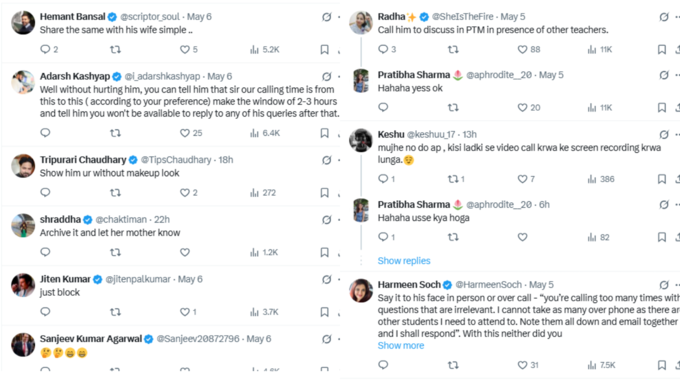Repost Keshu's video call reply
Image resolution: width=680 pixels, height=383 pixels.
pos(456,179)
